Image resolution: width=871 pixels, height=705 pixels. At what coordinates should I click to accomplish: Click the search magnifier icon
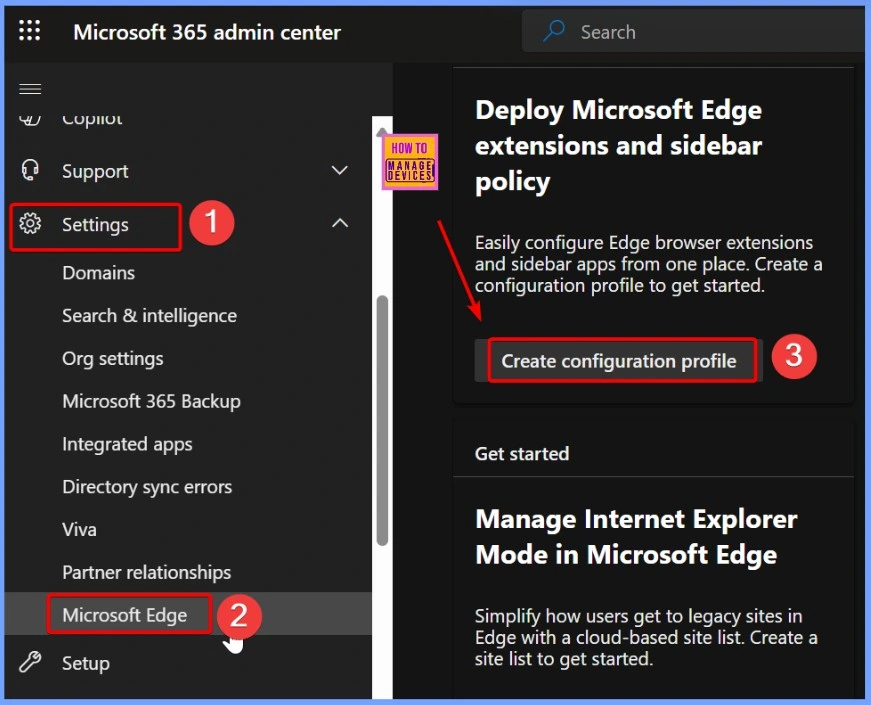(x=554, y=31)
